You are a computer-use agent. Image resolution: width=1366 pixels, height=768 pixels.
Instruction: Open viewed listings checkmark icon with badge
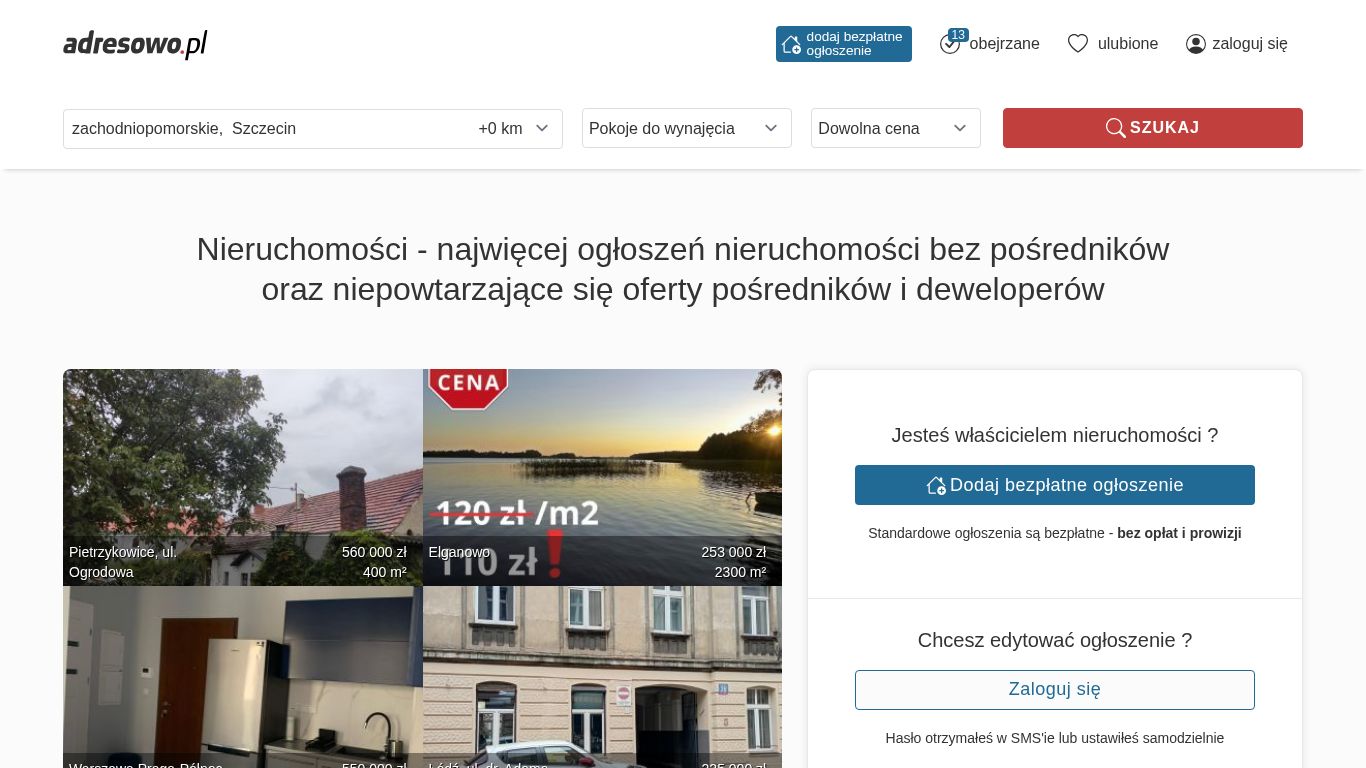(x=950, y=43)
